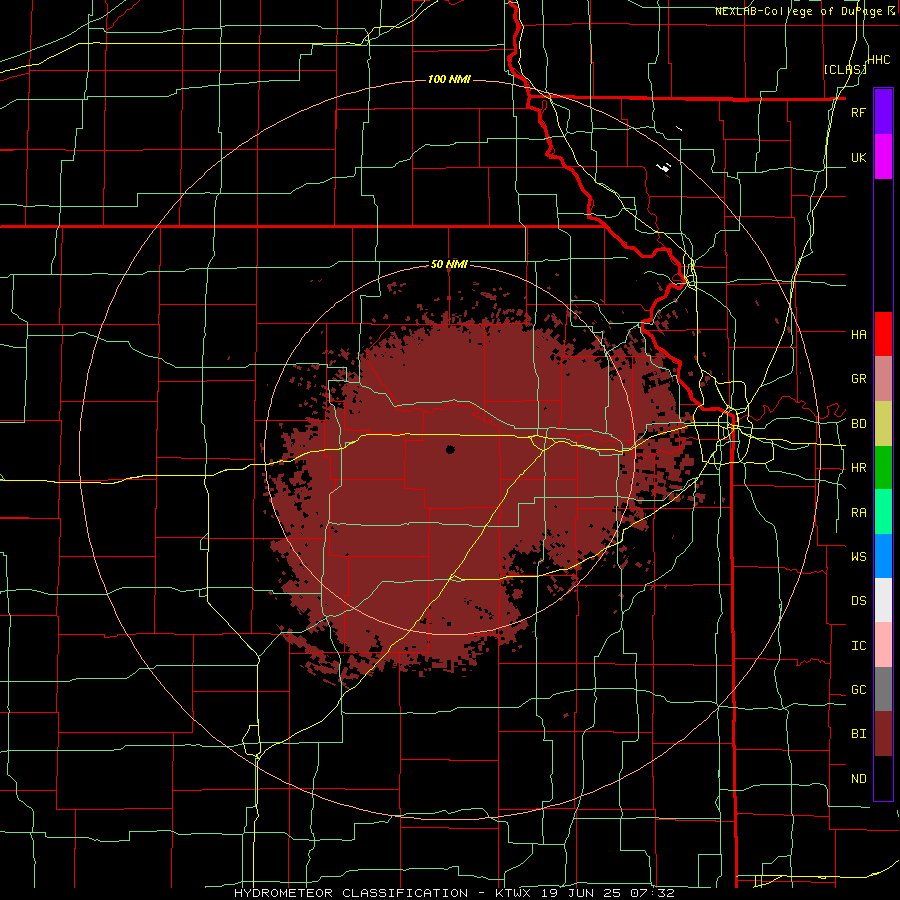The image size is (900, 900).
Task: Click the "GR" legend label
Action: point(858,379)
